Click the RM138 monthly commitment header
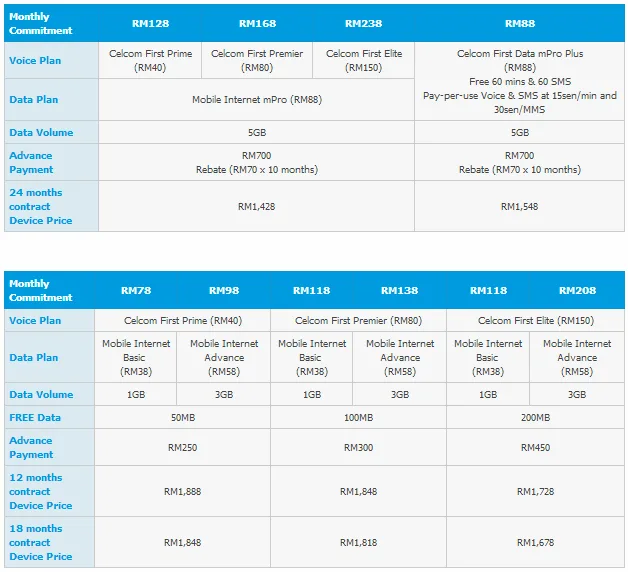The width and height of the screenshot is (628, 572). click(399, 290)
